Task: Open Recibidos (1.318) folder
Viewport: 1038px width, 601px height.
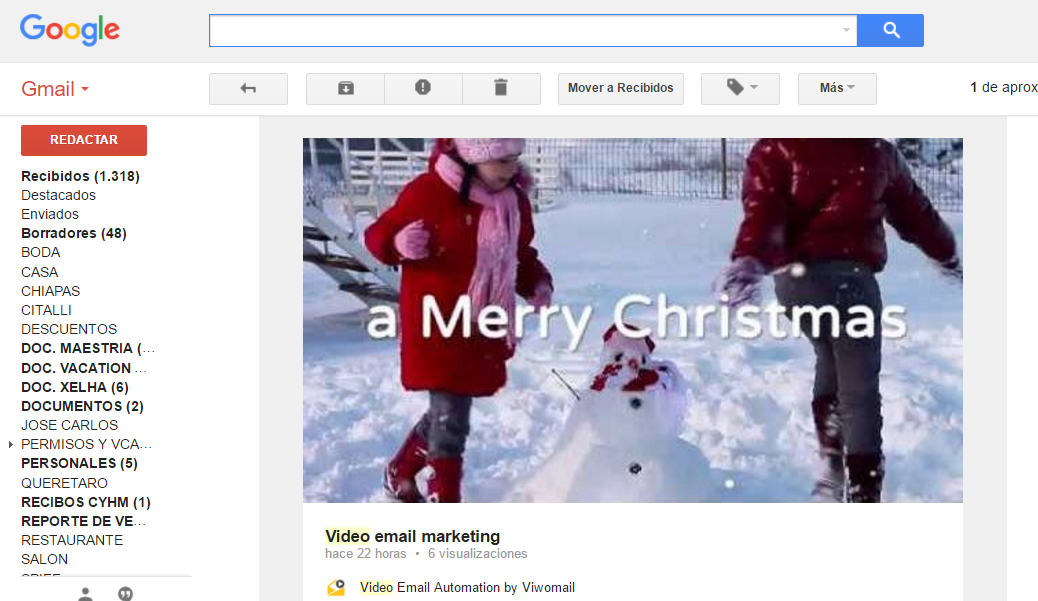Action: [x=81, y=176]
